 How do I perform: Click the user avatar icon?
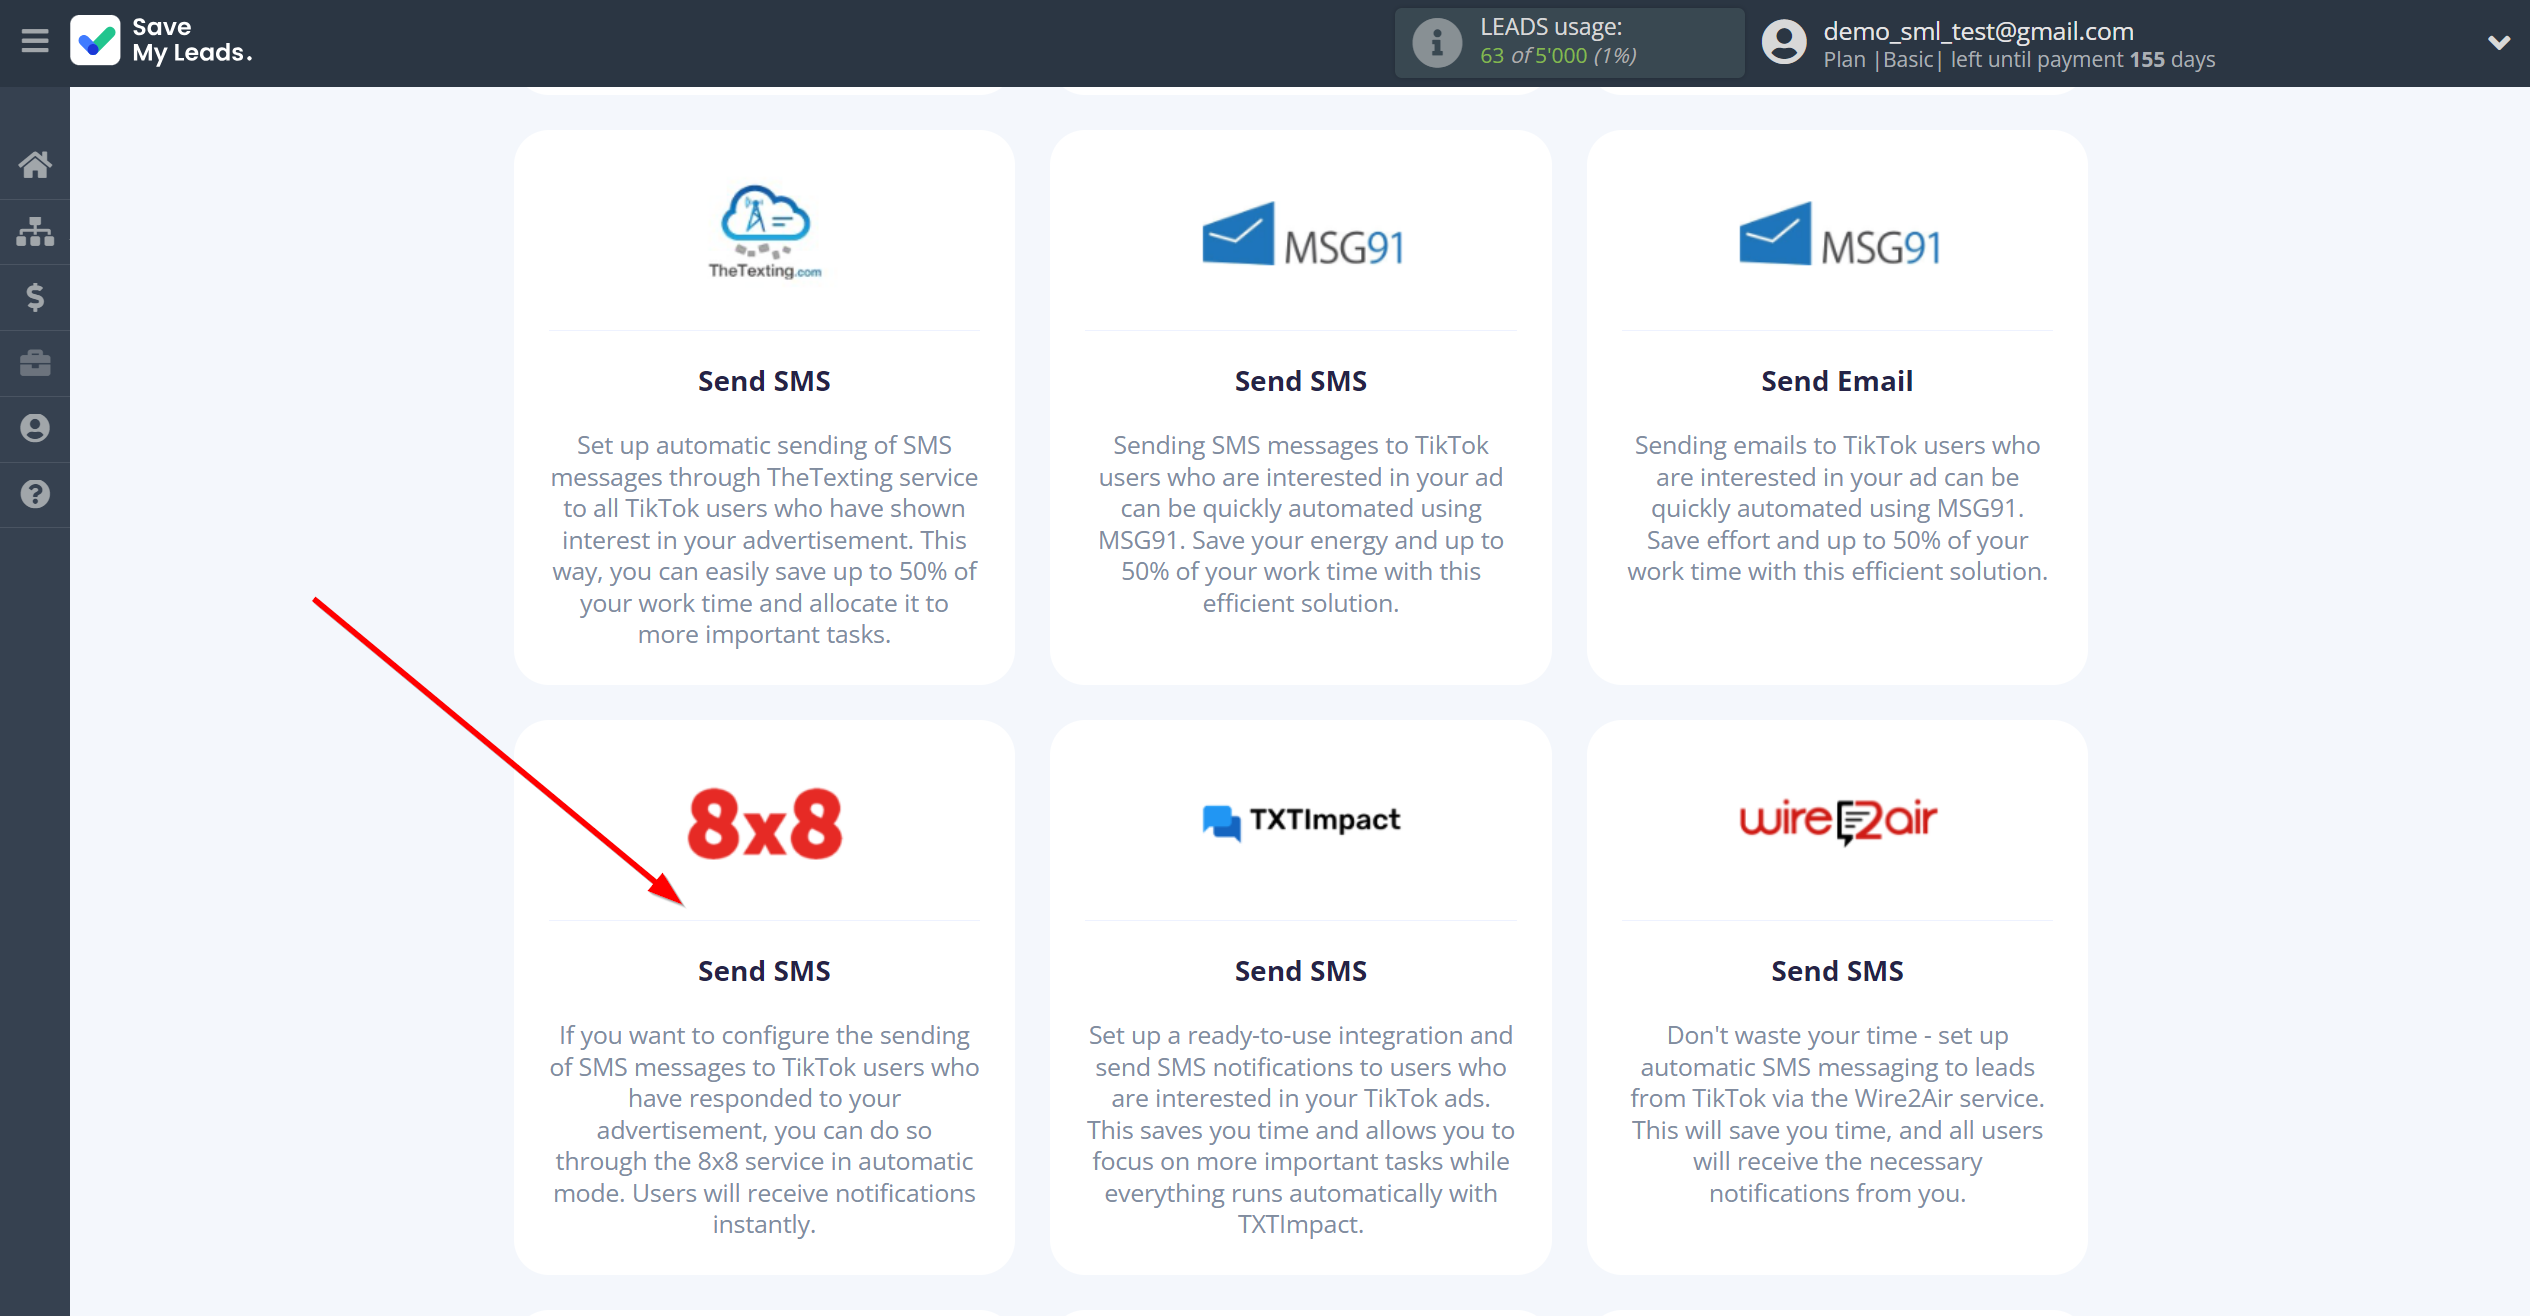click(1784, 43)
